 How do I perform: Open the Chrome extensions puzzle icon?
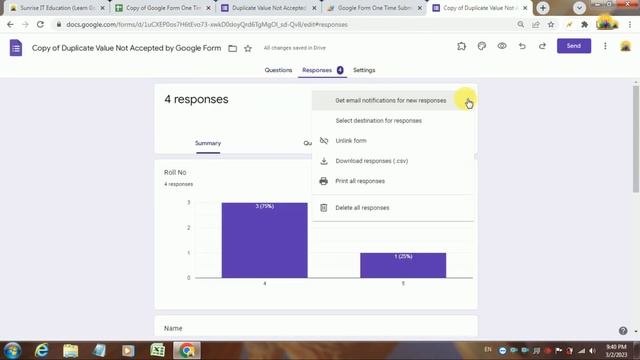pyautogui.click(x=584, y=24)
